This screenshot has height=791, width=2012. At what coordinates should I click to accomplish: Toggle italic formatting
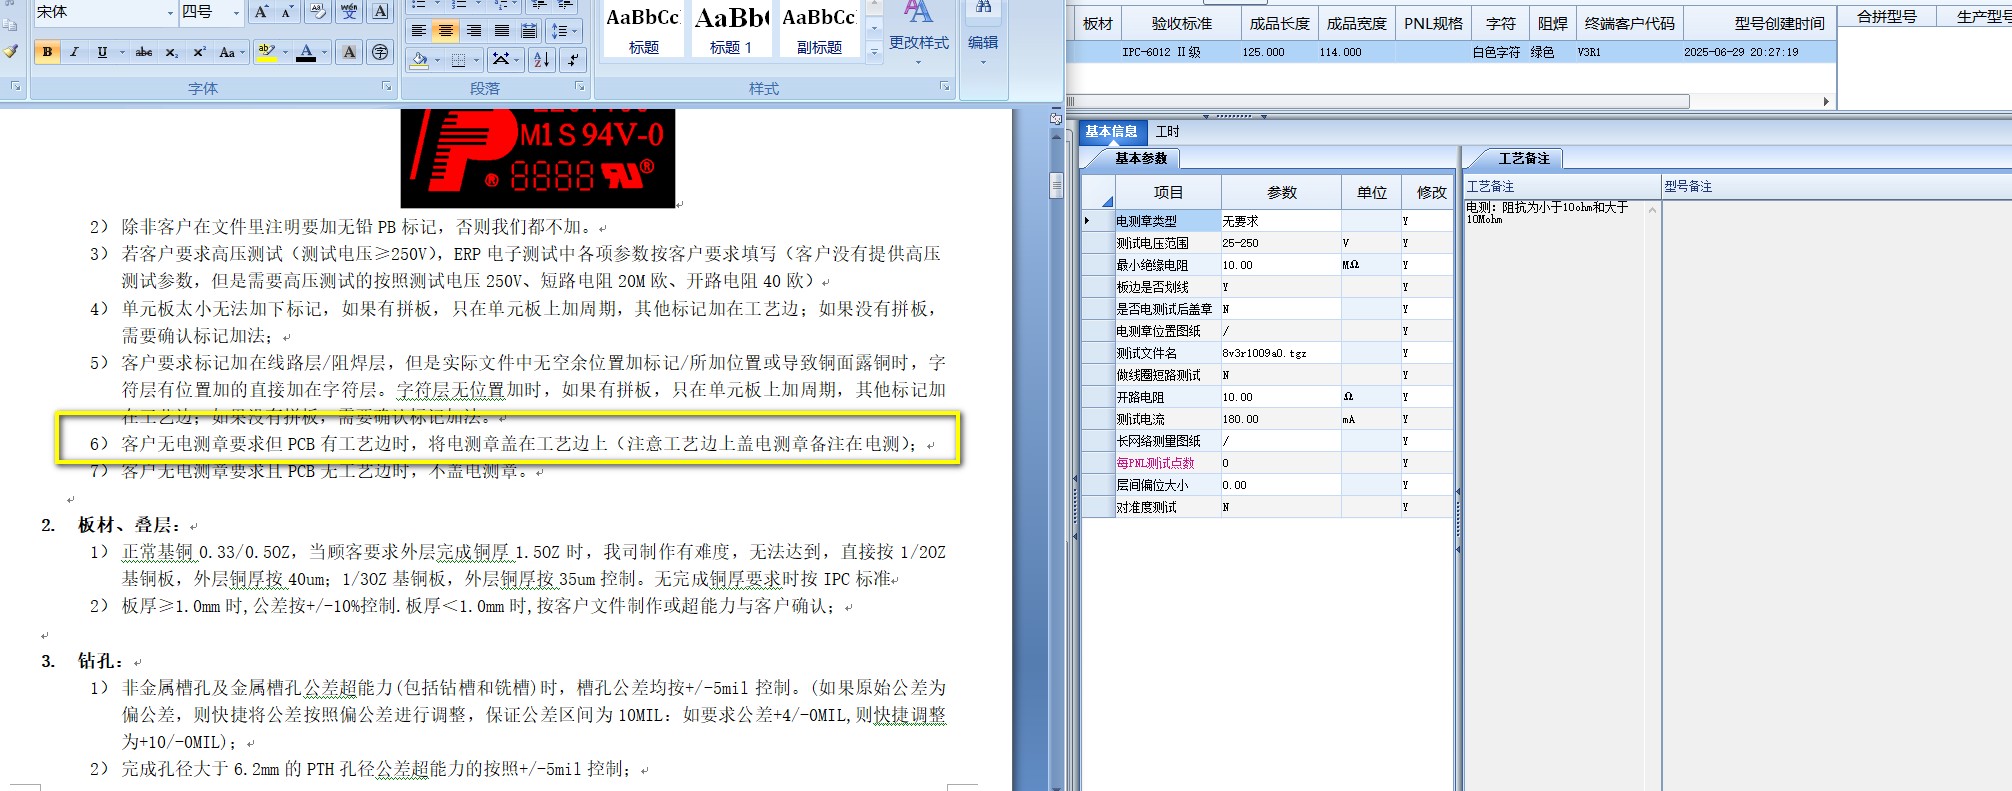point(74,52)
